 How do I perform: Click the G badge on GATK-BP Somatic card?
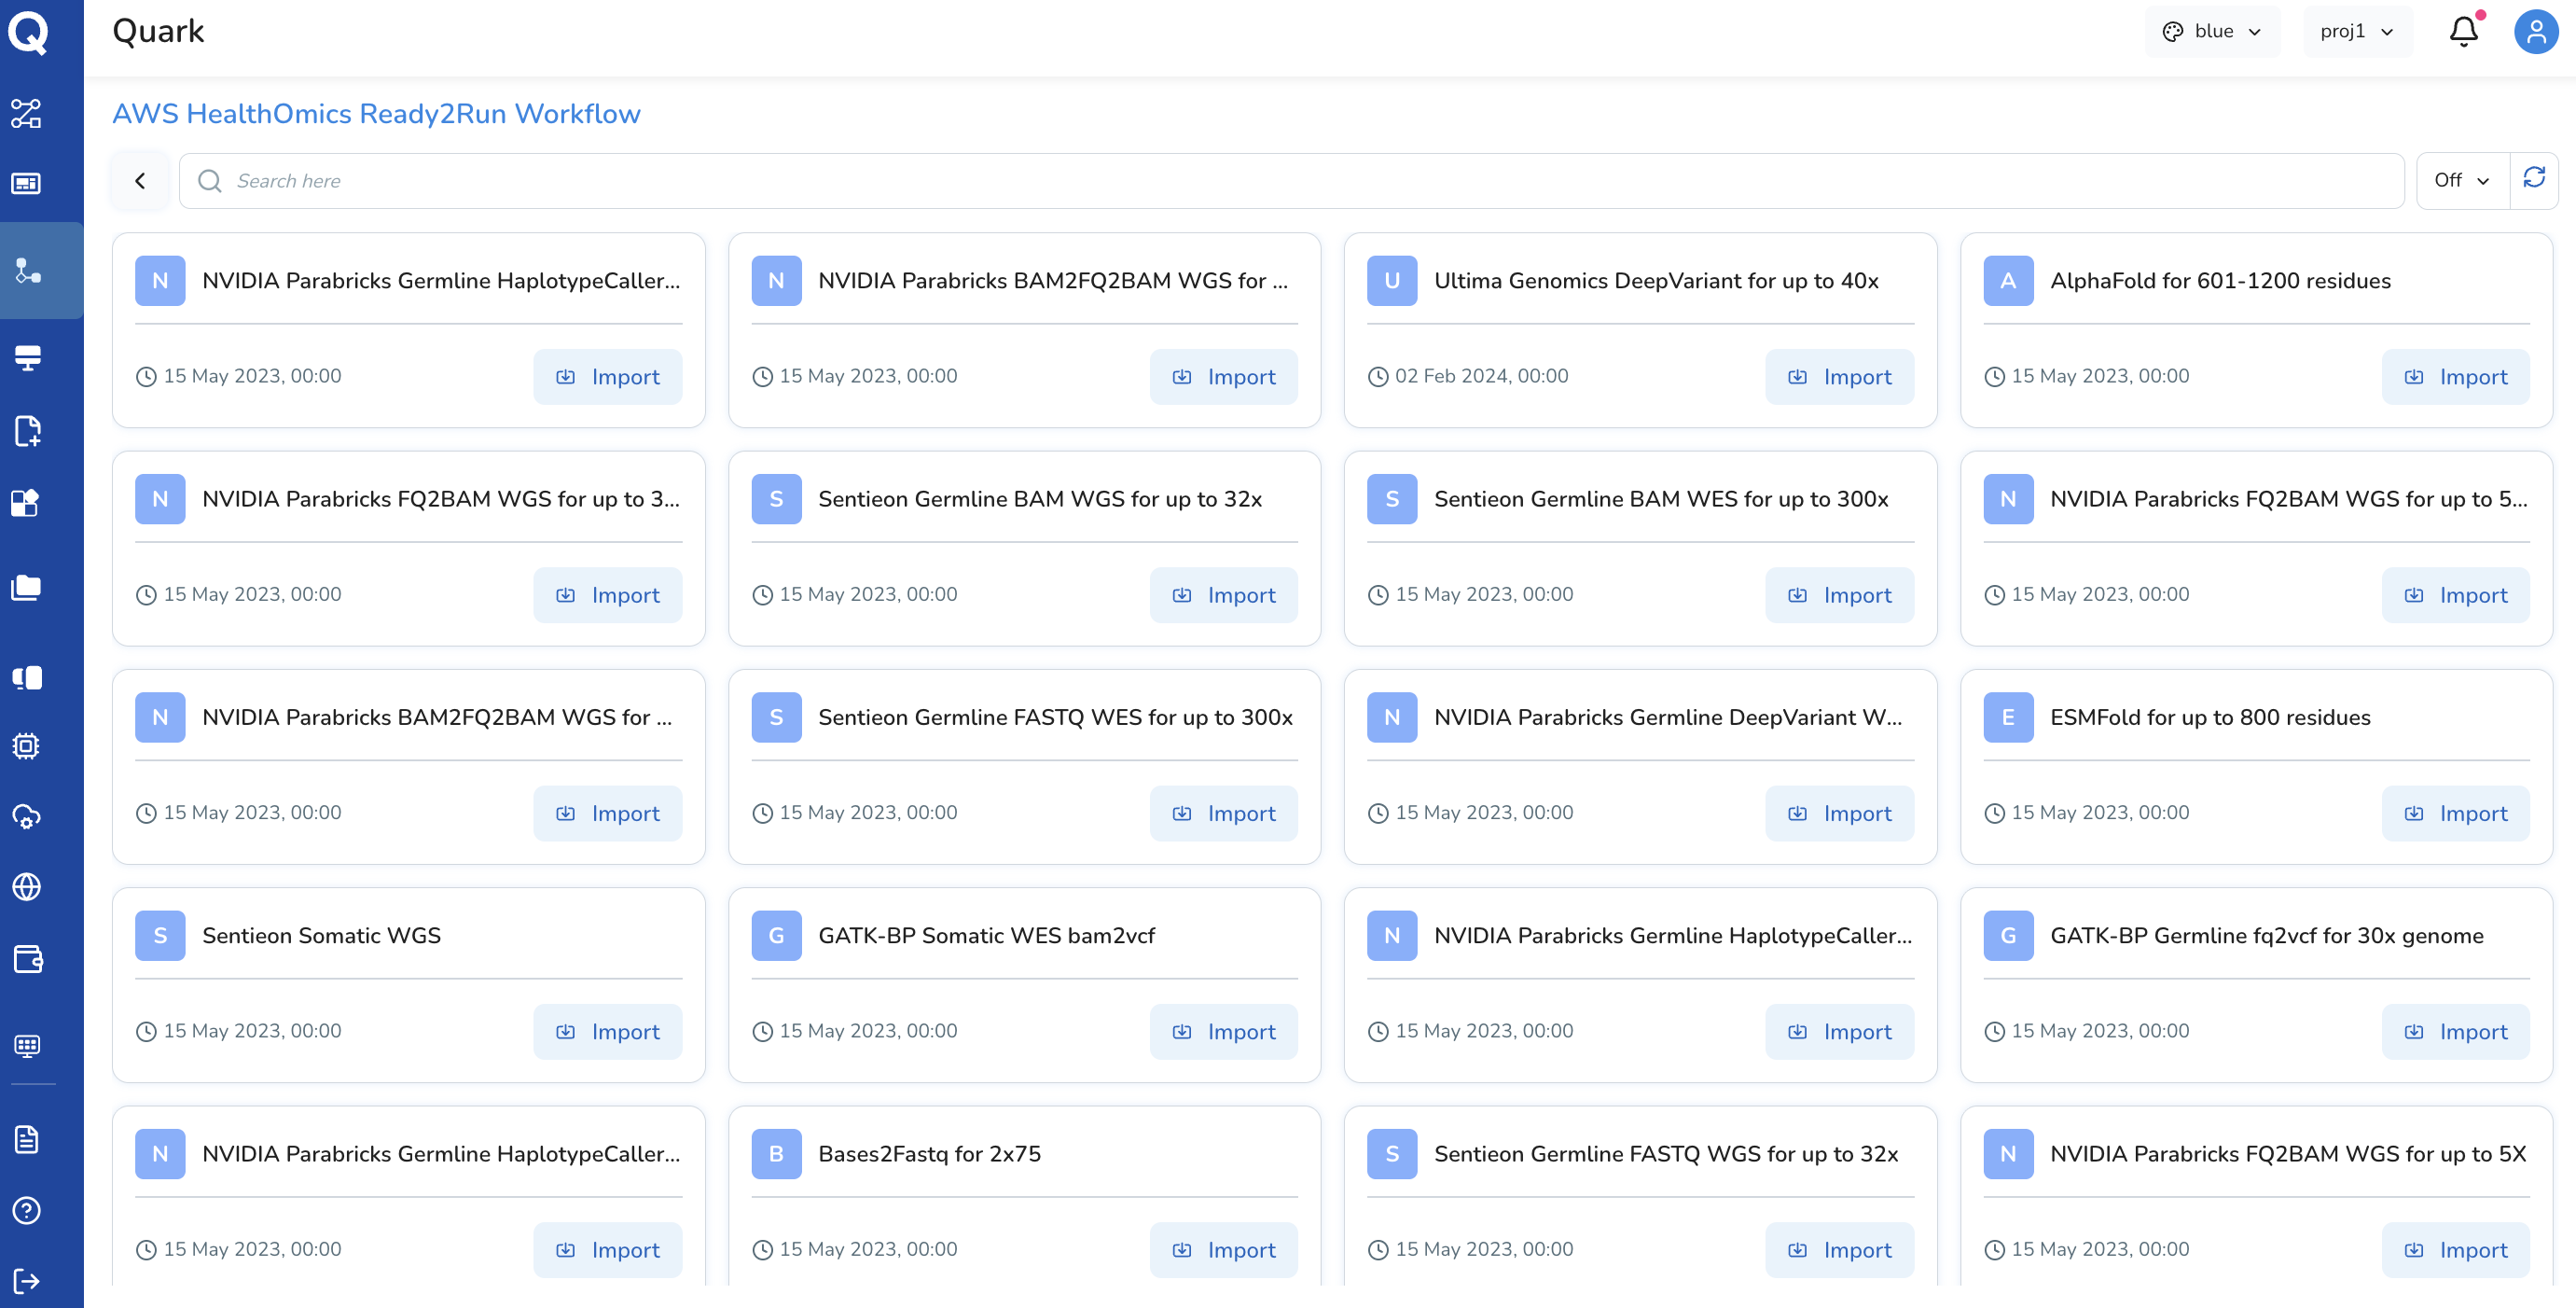click(x=776, y=936)
